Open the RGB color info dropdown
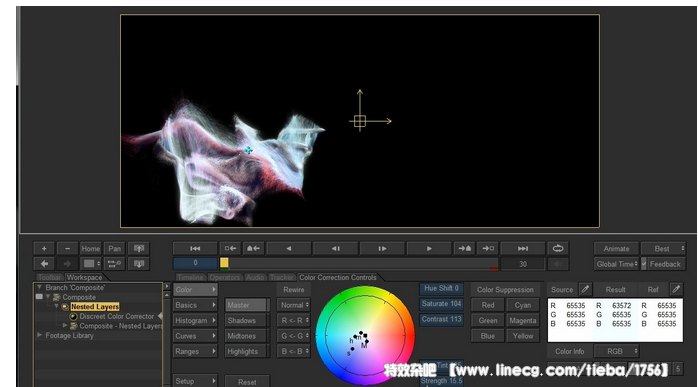 (617, 351)
